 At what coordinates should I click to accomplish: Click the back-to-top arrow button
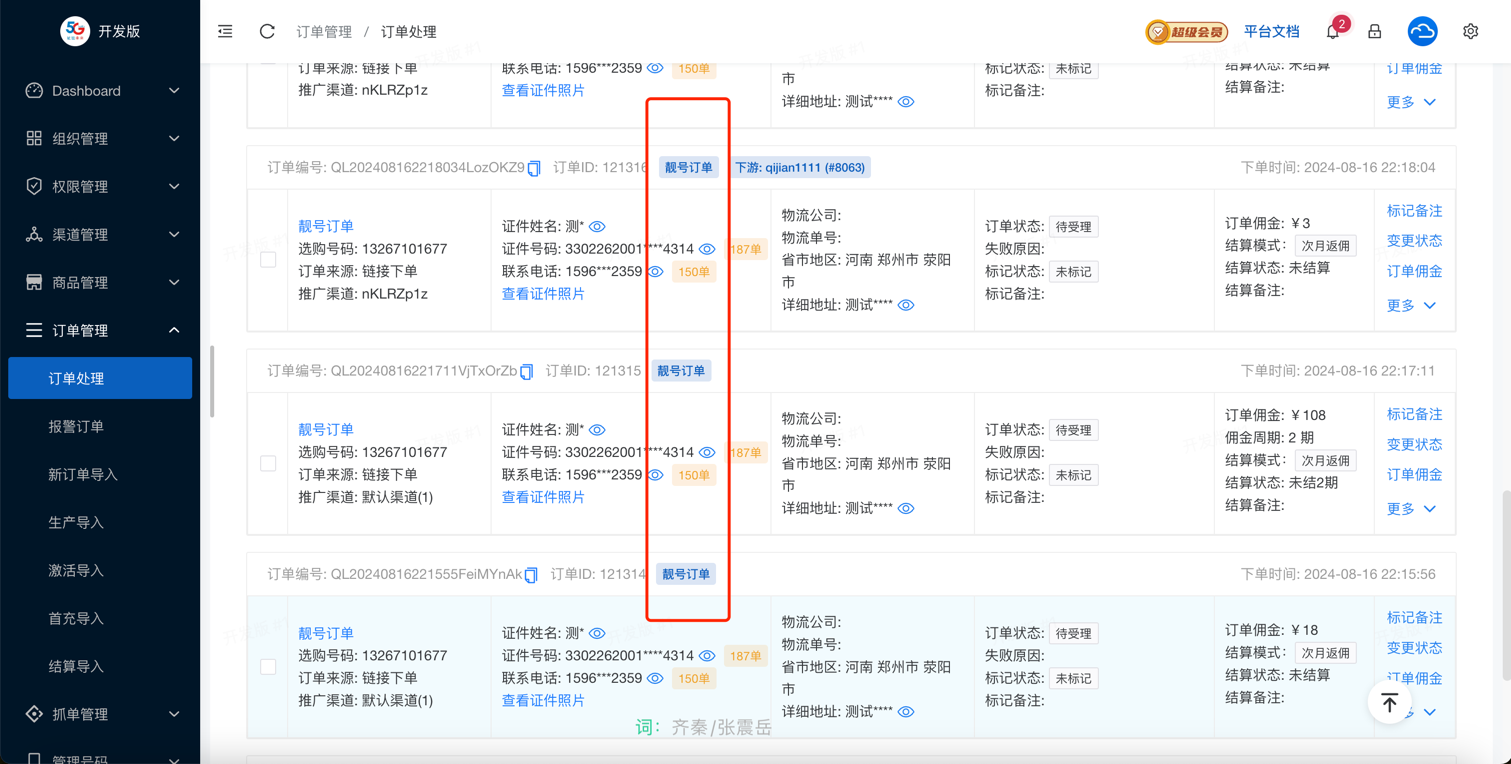1389,703
